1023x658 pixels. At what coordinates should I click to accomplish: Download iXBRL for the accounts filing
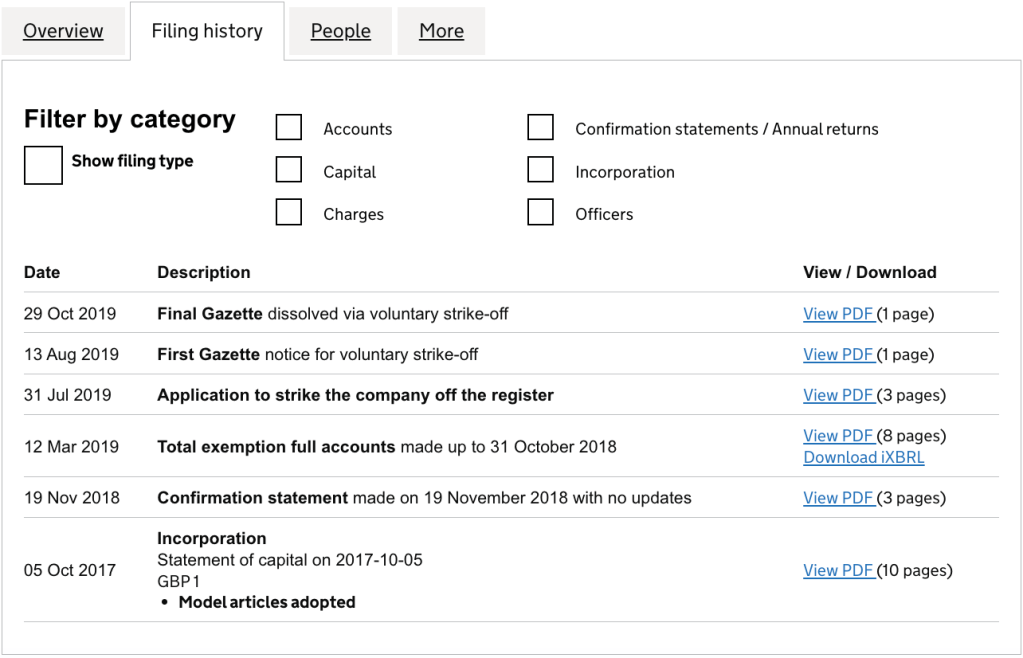pos(863,458)
